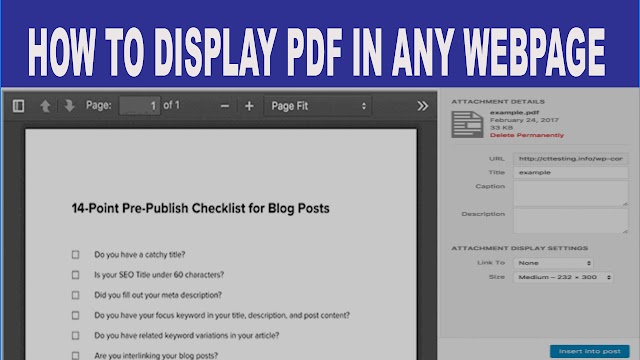Click the Description text area

[571, 221]
